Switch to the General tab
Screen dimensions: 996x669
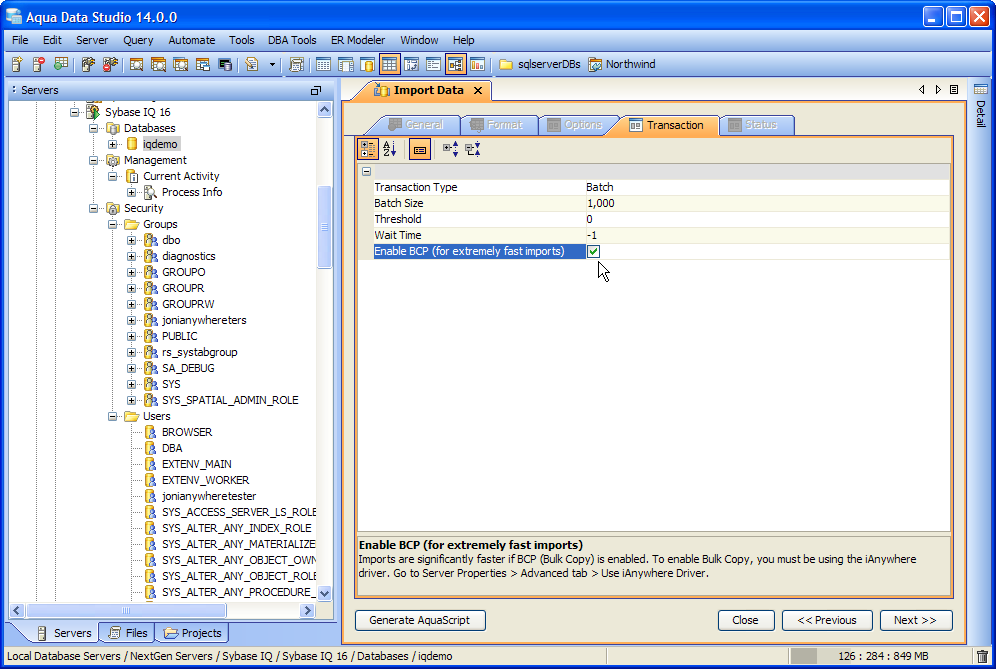click(x=416, y=125)
